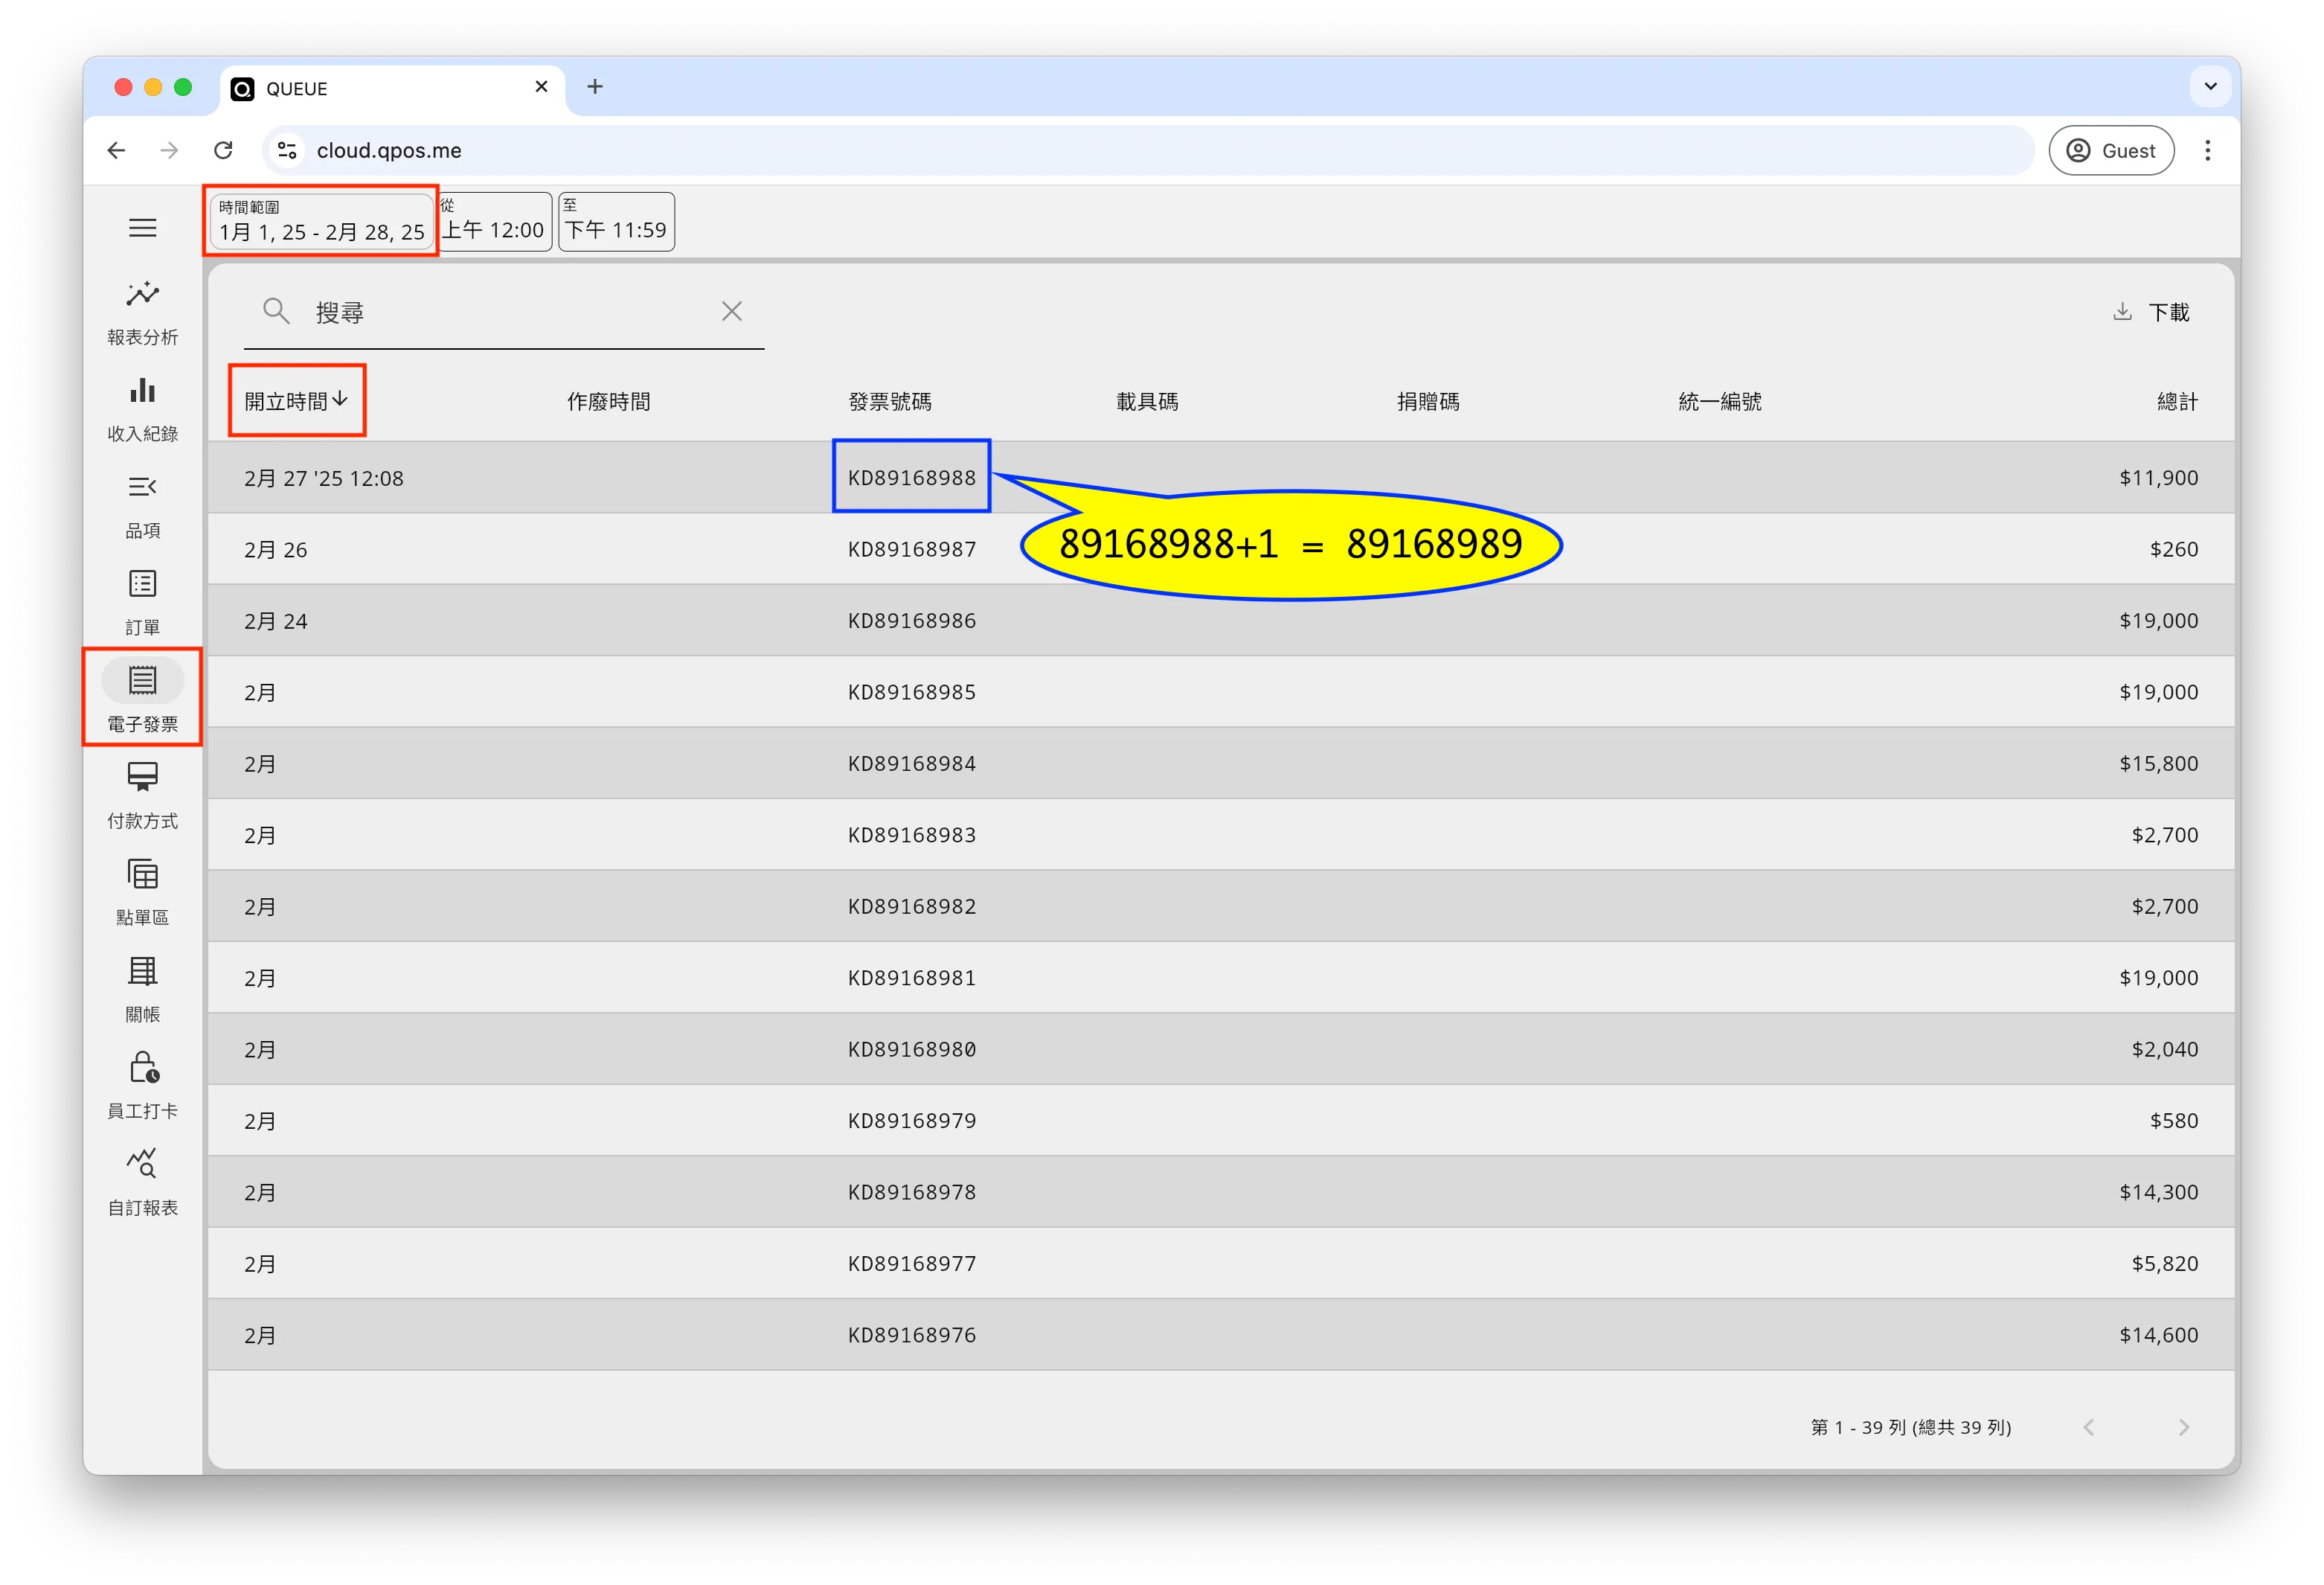Select invoice KD89168984
Screen dimensions: 2324x1585
click(912, 763)
